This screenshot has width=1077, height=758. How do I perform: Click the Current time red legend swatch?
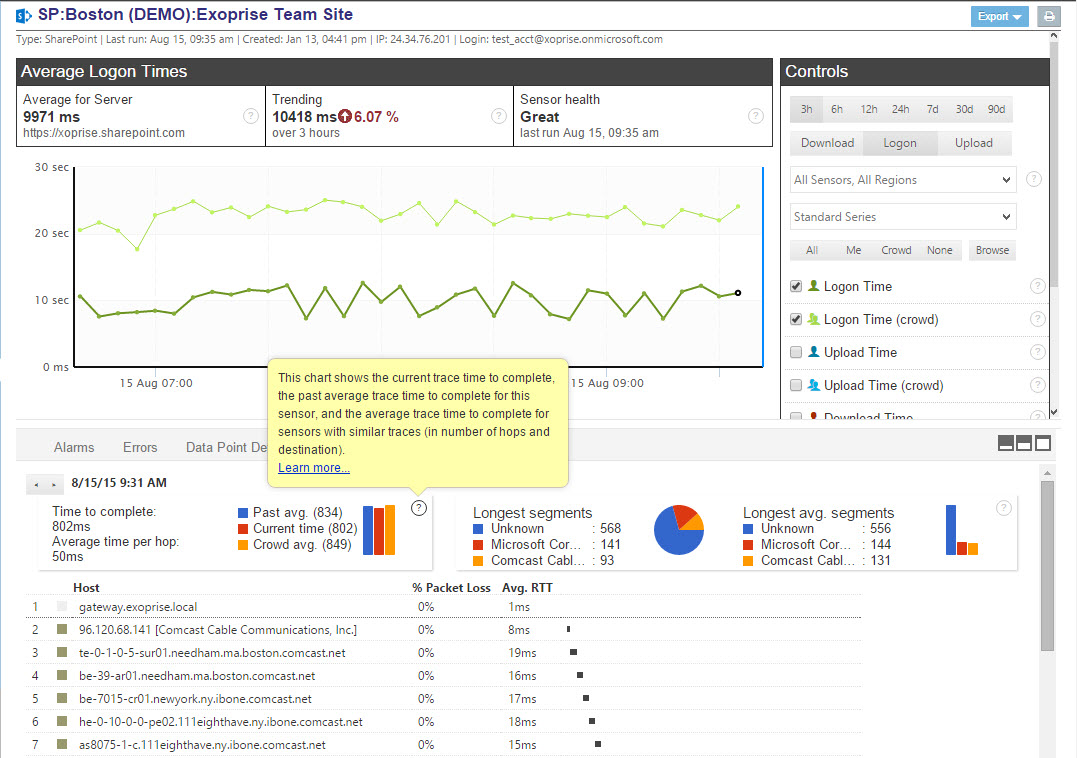[x=242, y=529]
